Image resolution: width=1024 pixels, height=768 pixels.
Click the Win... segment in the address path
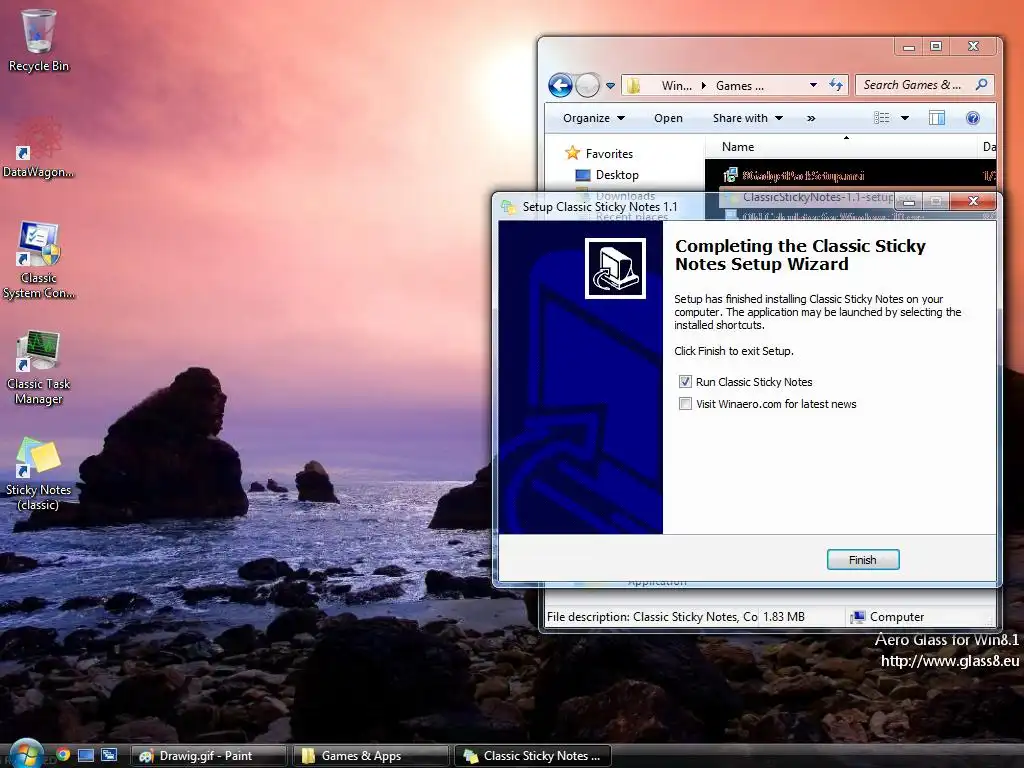[677, 86]
